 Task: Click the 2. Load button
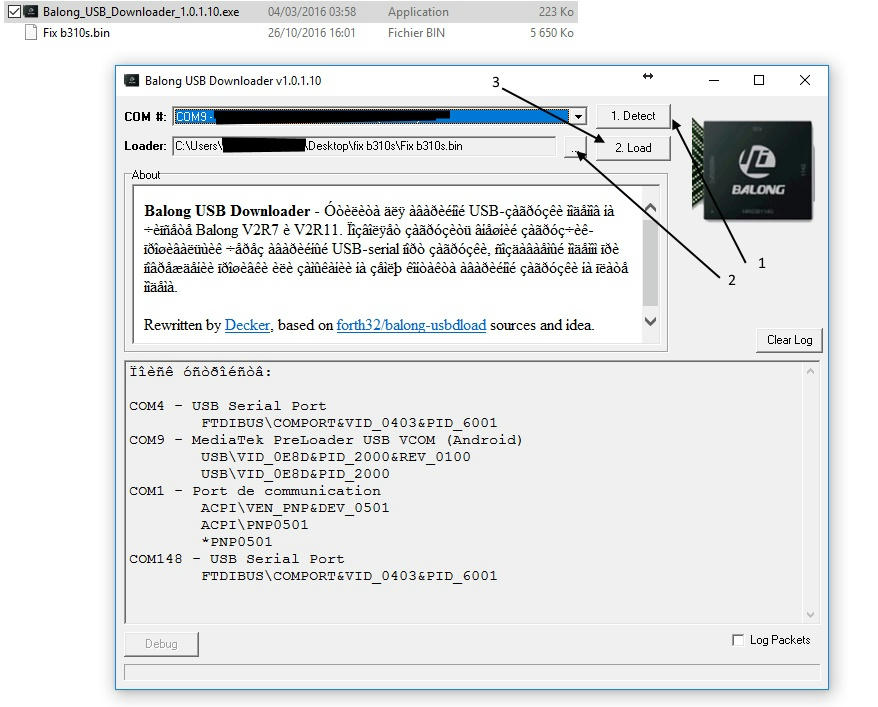pos(633,148)
